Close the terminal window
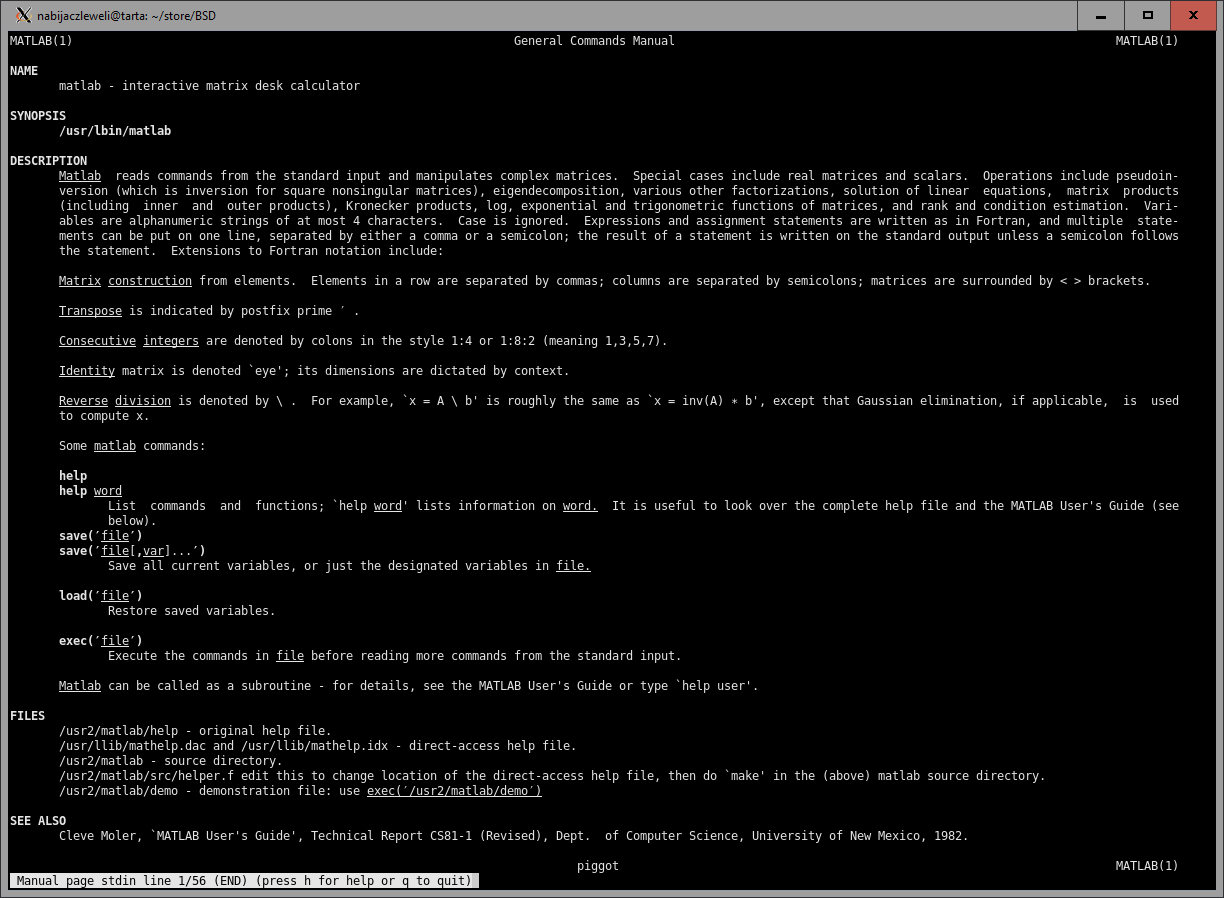This screenshot has height=898, width=1224. tap(1193, 15)
